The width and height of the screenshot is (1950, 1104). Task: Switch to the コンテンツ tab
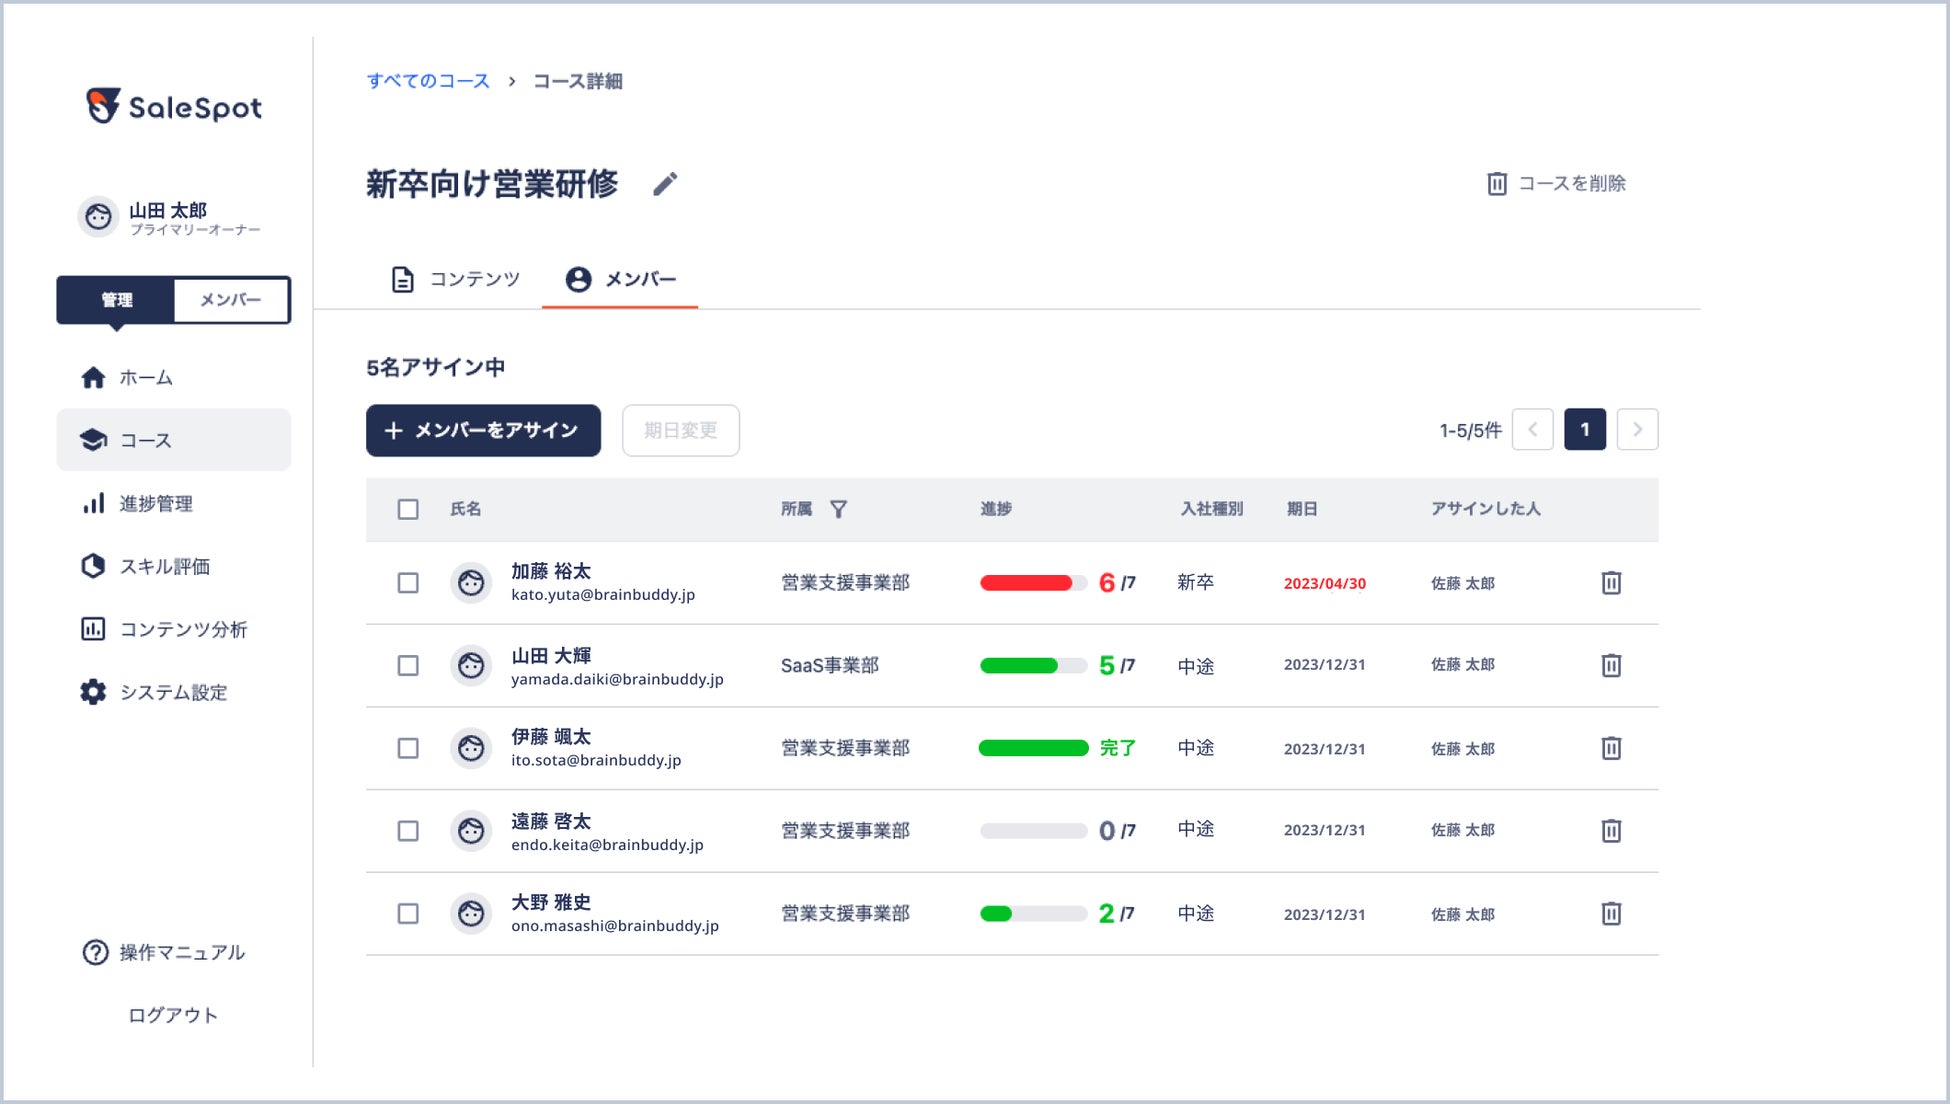(x=456, y=279)
